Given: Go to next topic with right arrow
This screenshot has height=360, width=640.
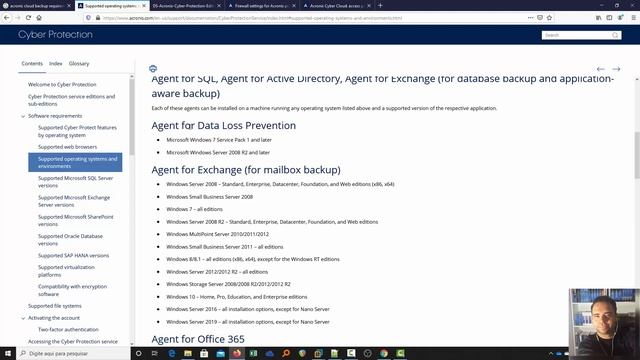Looking at the screenshot, I should point(616,69).
